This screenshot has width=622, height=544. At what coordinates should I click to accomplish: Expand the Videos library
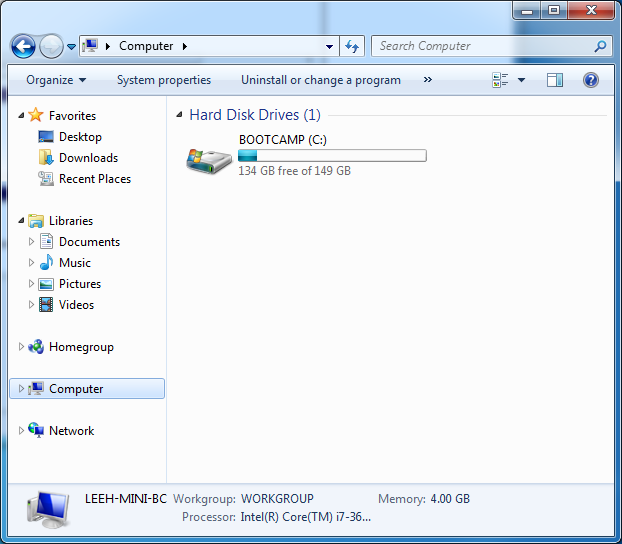point(31,305)
